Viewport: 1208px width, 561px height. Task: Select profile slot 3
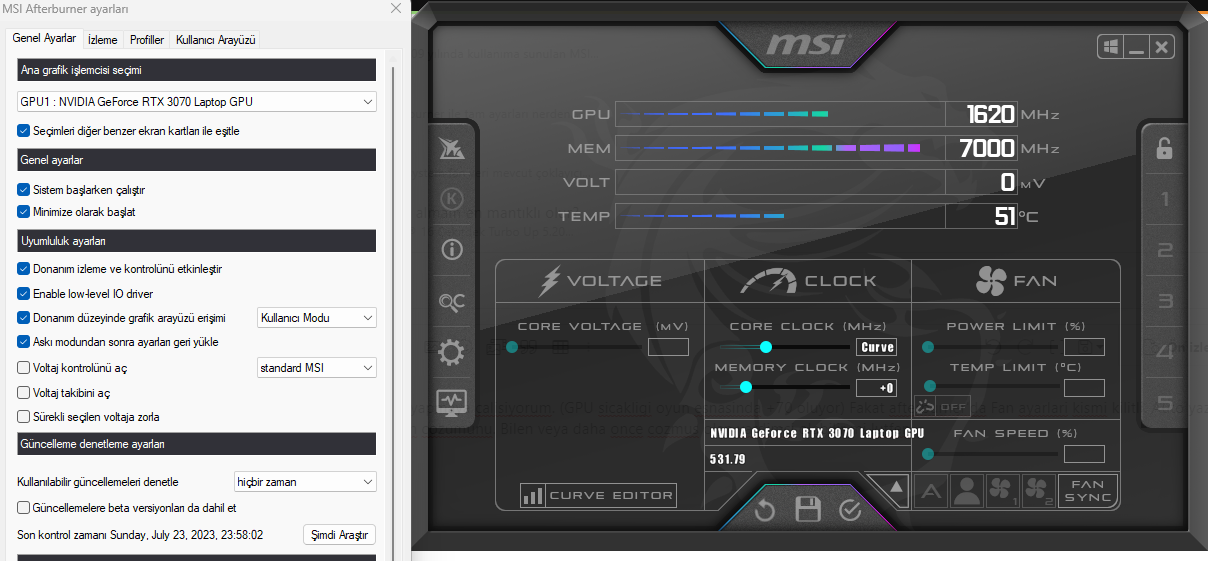point(1164,301)
